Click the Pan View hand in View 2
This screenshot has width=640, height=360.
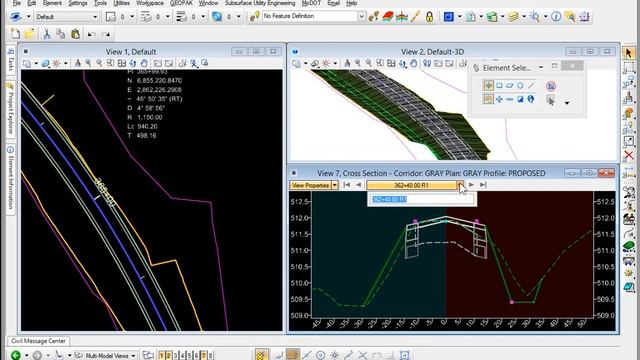(x=414, y=63)
